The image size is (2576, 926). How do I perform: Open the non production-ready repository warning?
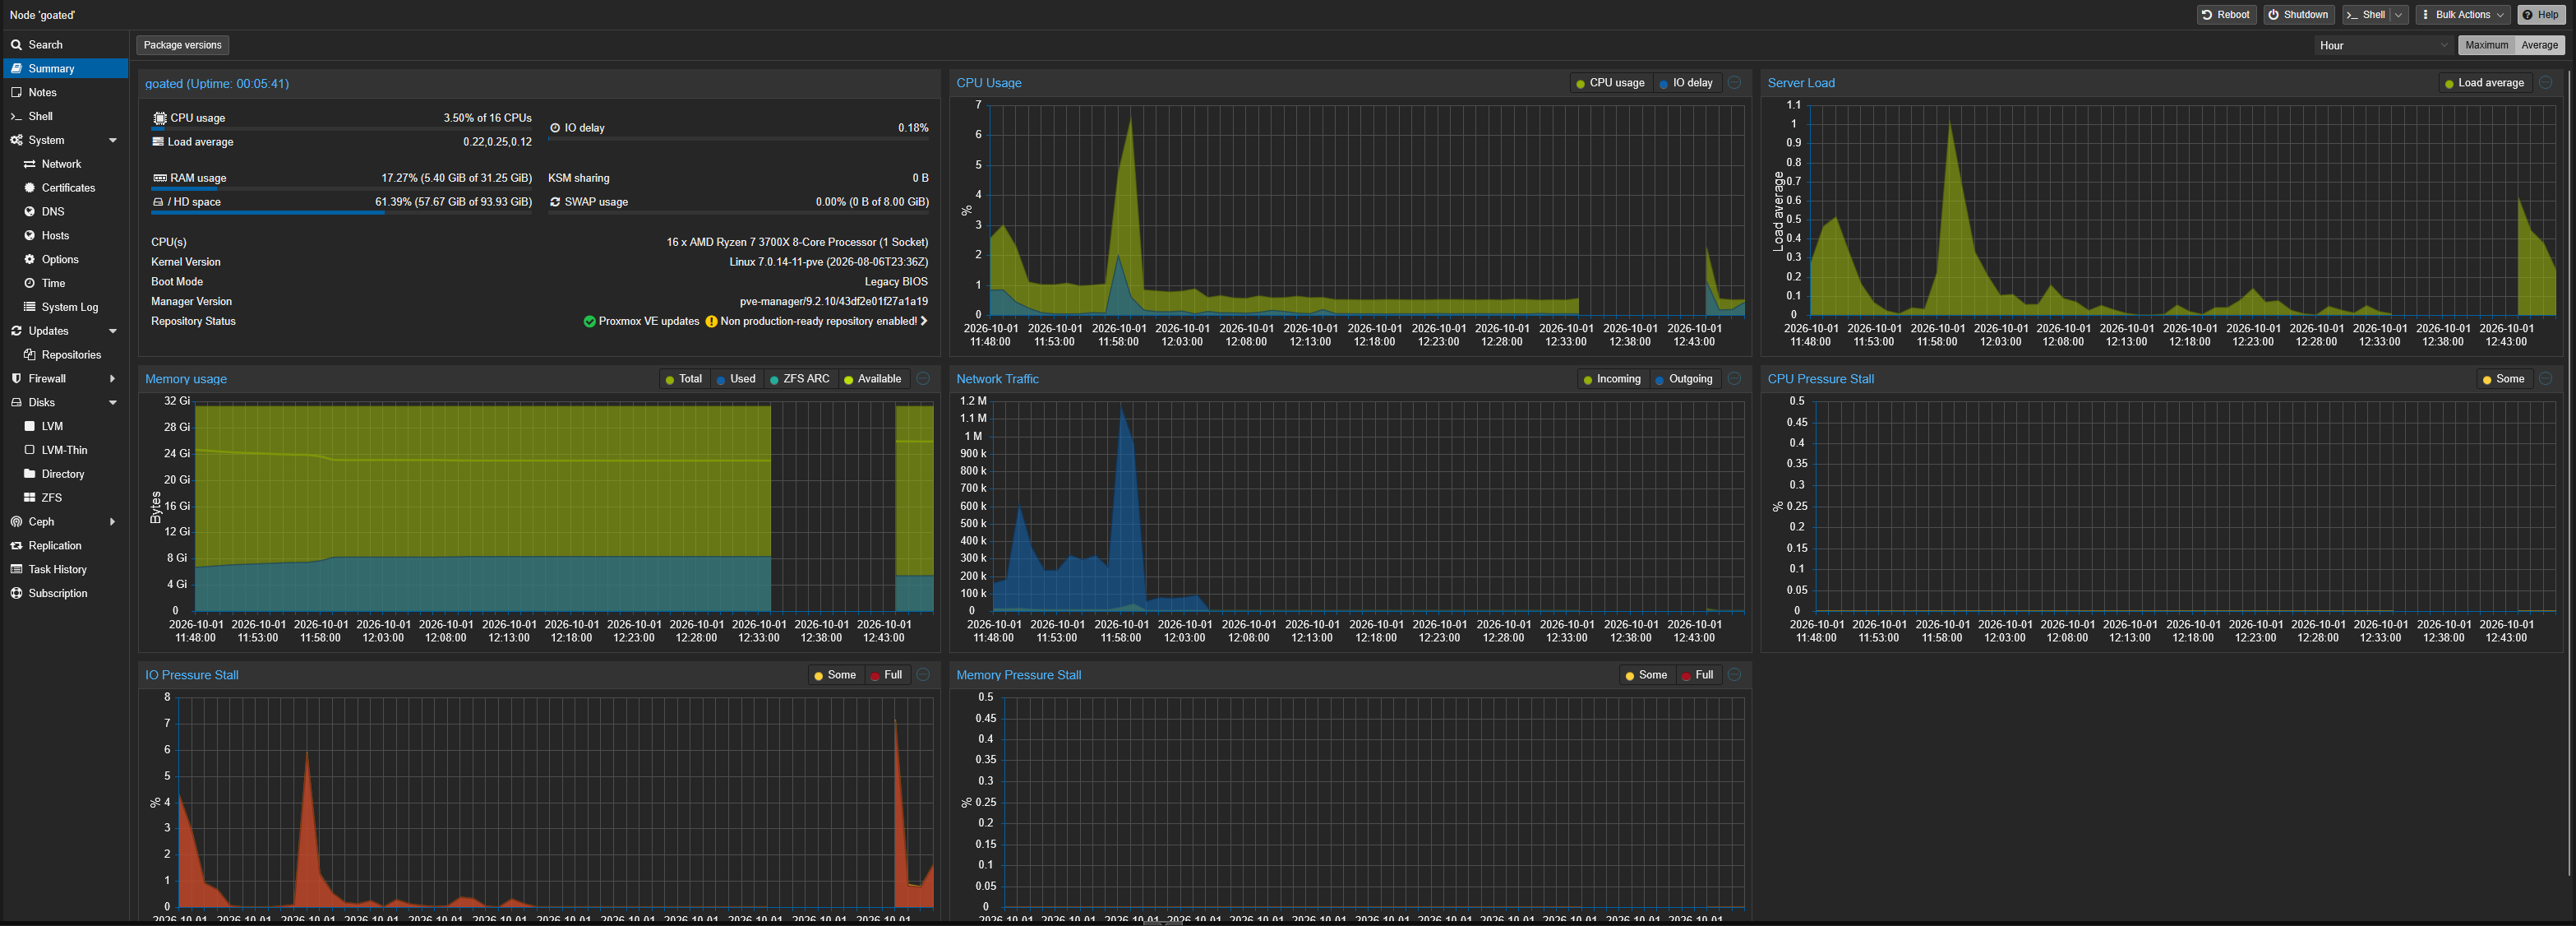[x=817, y=322]
